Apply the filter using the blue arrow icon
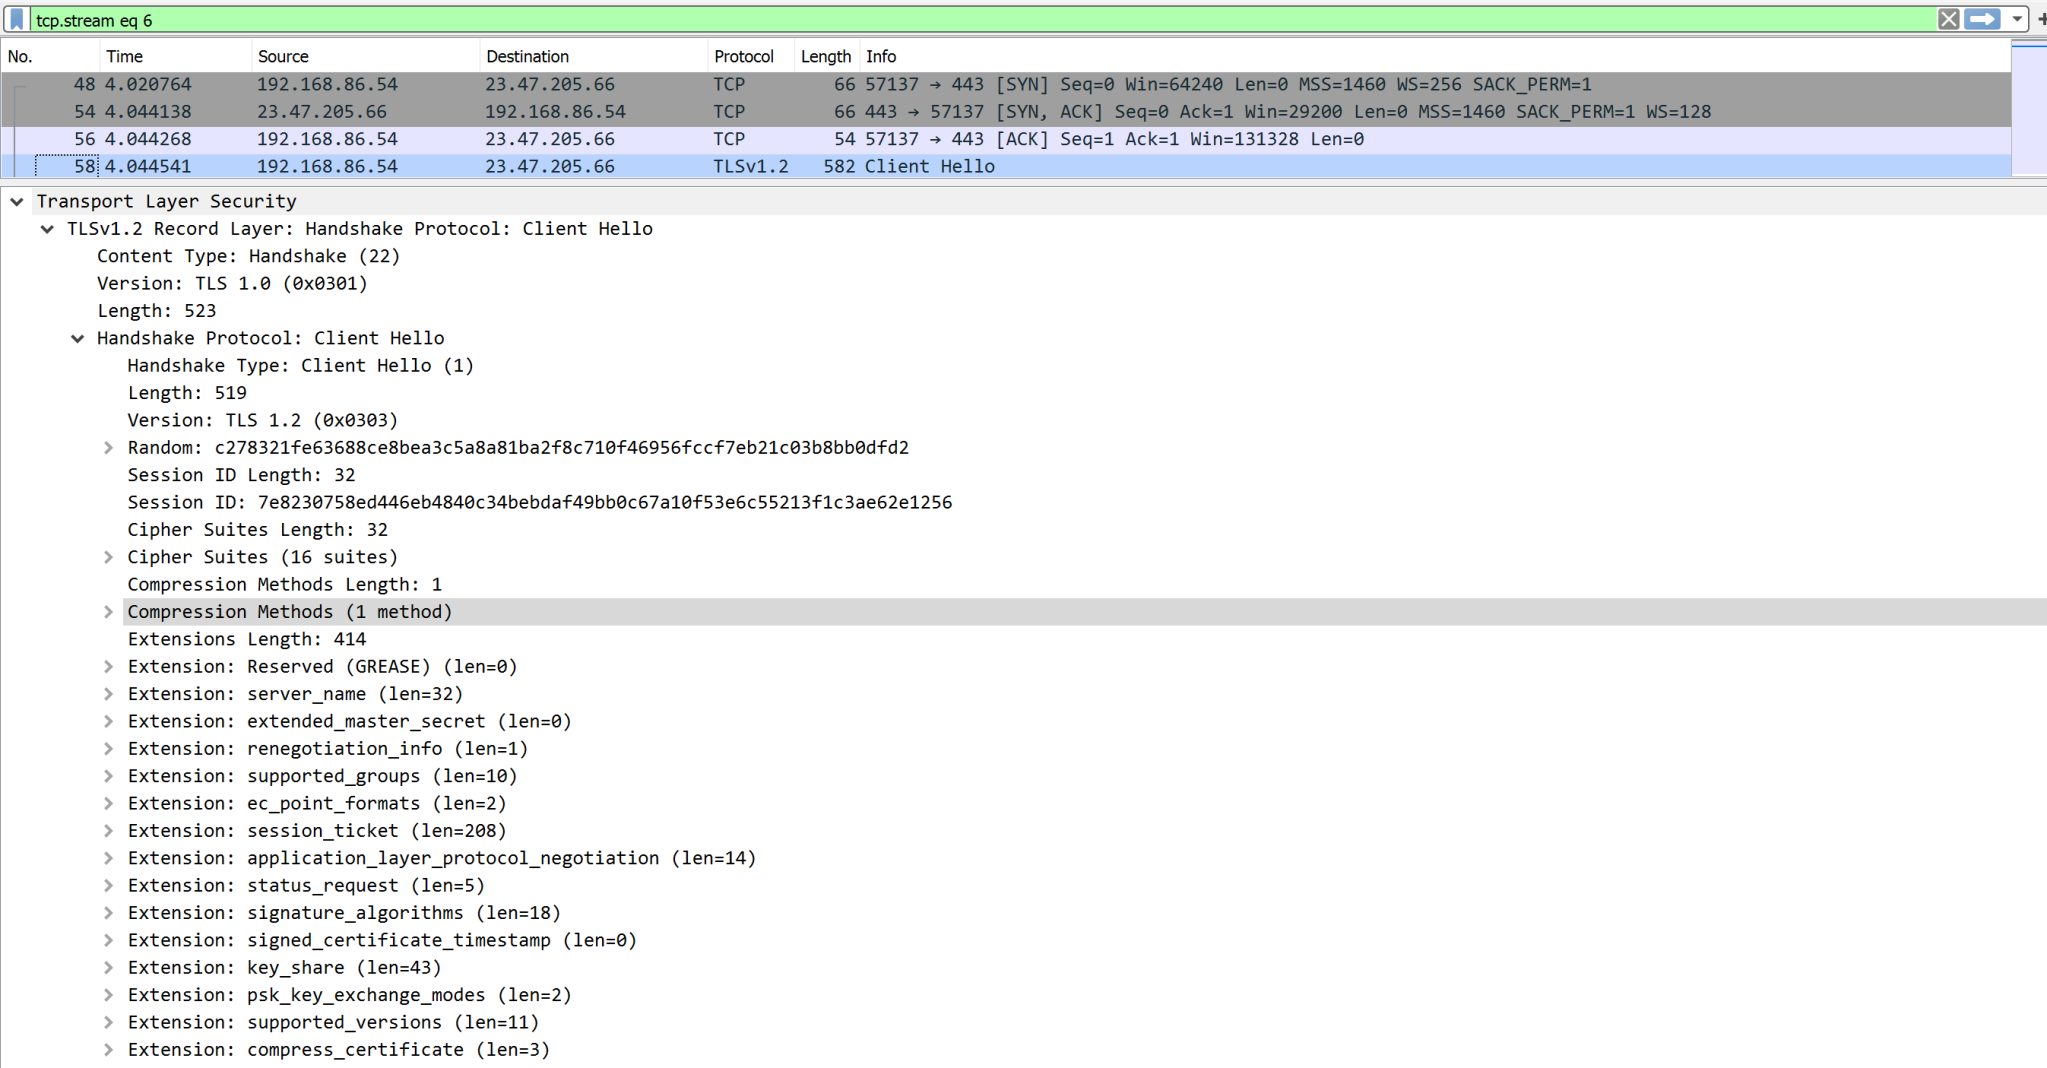Image resolution: width=2047 pixels, height=1068 pixels. tap(1983, 19)
